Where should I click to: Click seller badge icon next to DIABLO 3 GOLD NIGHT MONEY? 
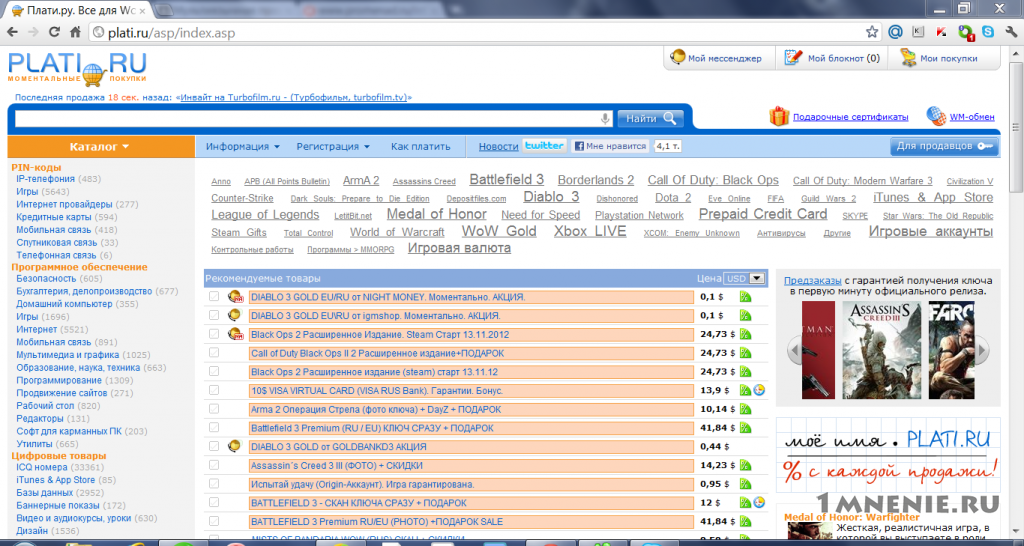pyautogui.click(x=235, y=297)
